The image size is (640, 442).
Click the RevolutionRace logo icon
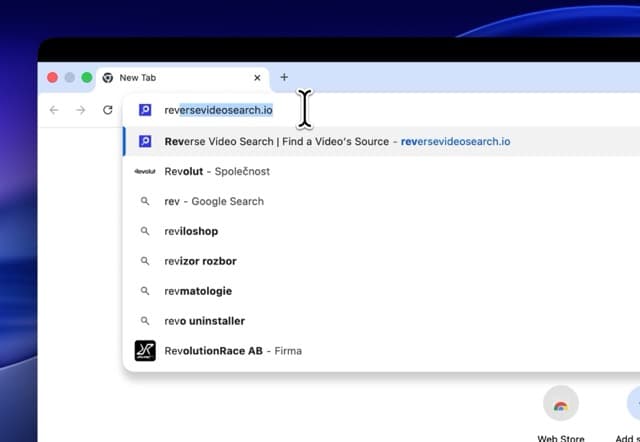tap(145, 351)
